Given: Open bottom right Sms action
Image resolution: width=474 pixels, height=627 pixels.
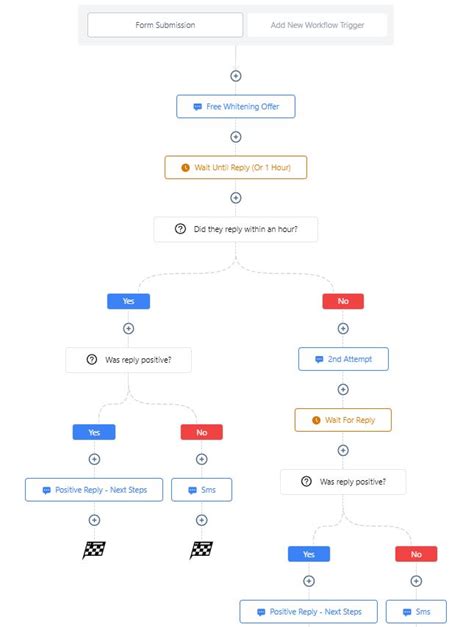Looking at the screenshot, I should pyautogui.click(x=416, y=611).
